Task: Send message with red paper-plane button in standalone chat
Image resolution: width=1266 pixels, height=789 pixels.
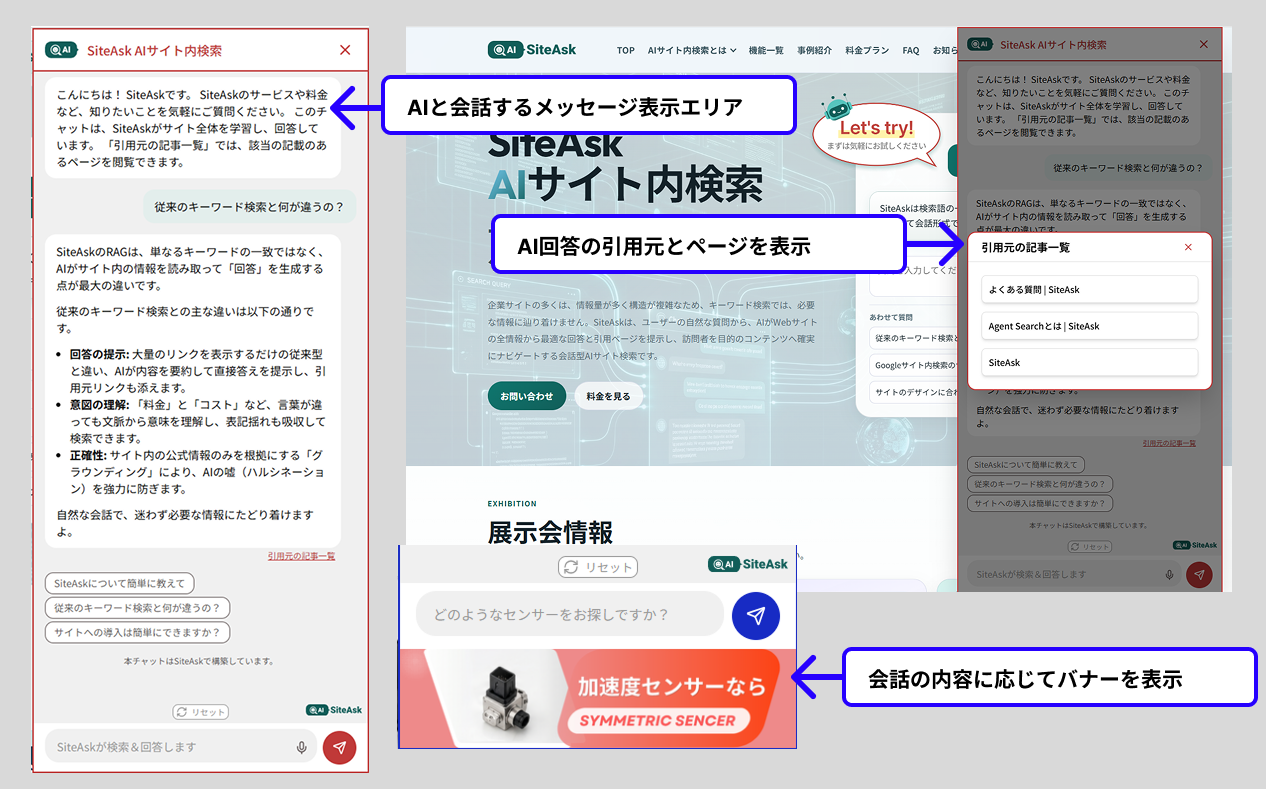Action: point(340,747)
